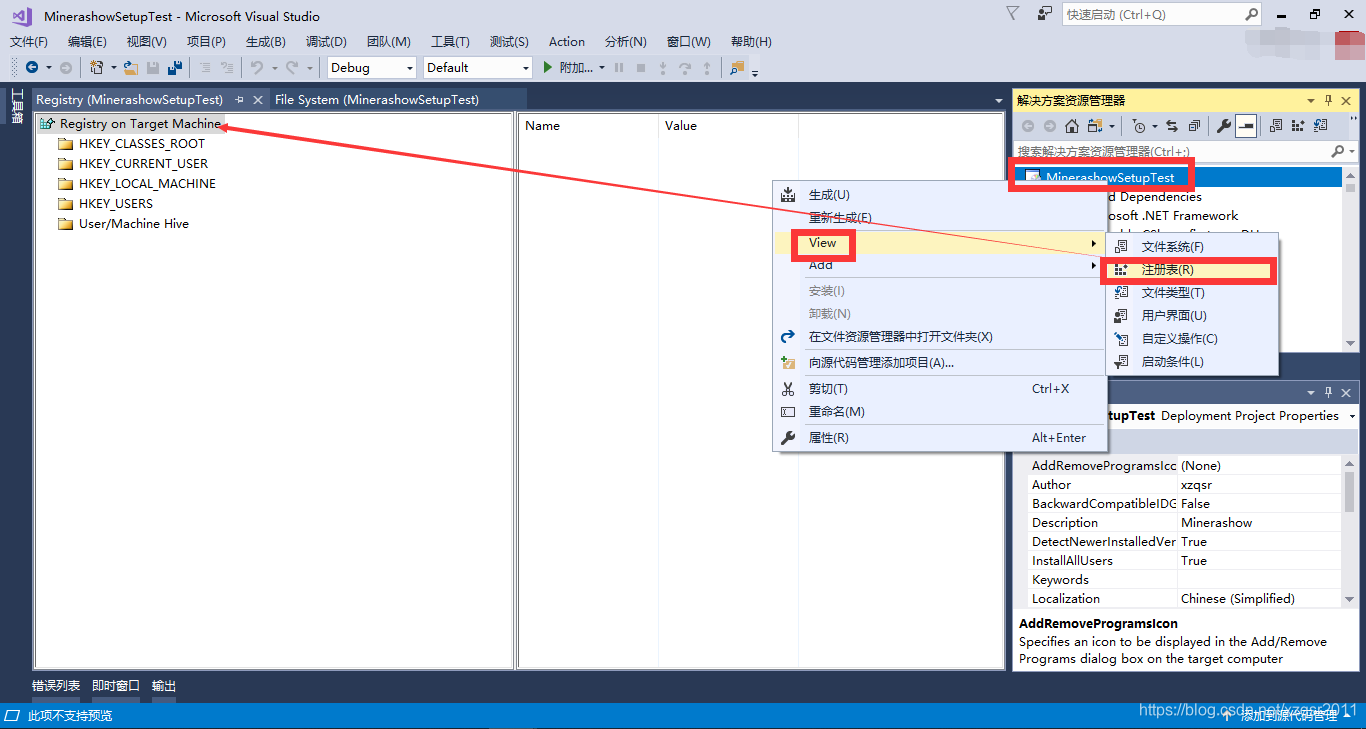Open the 即时窗口 bottom tab
This screenshot has height=729, width=1366.
pos(116,686)
